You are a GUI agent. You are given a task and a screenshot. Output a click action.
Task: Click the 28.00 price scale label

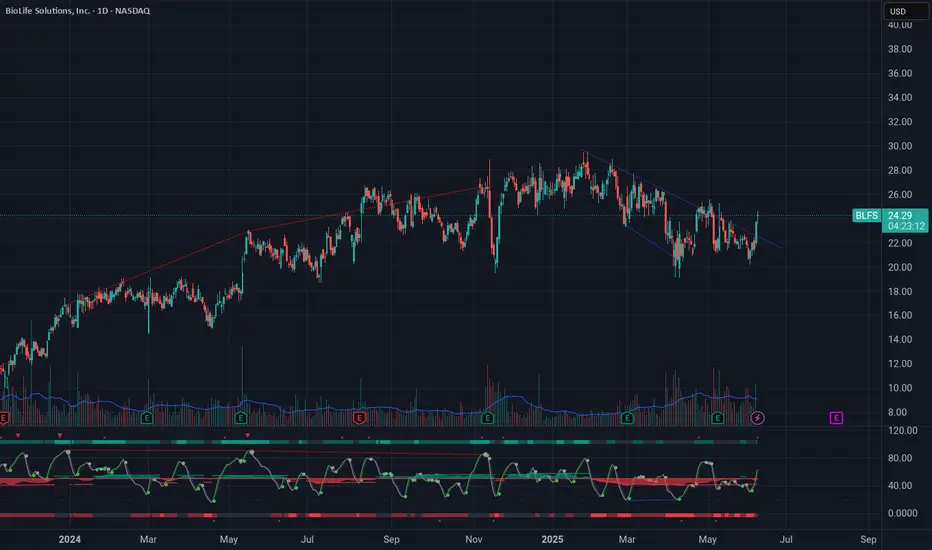click(x=900, y=171)
